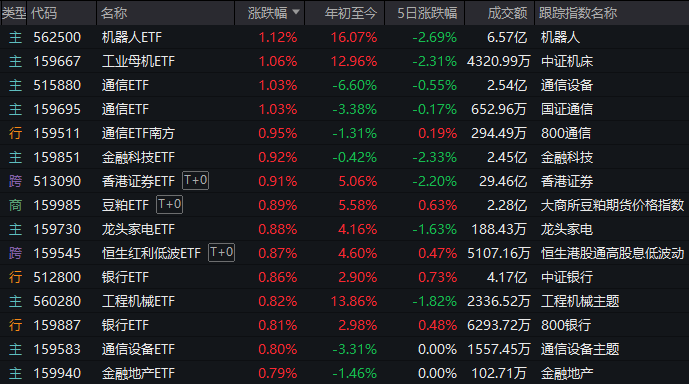
Task: Select stock code 159851
Action: pyautogui.click(x=57, y=157)
